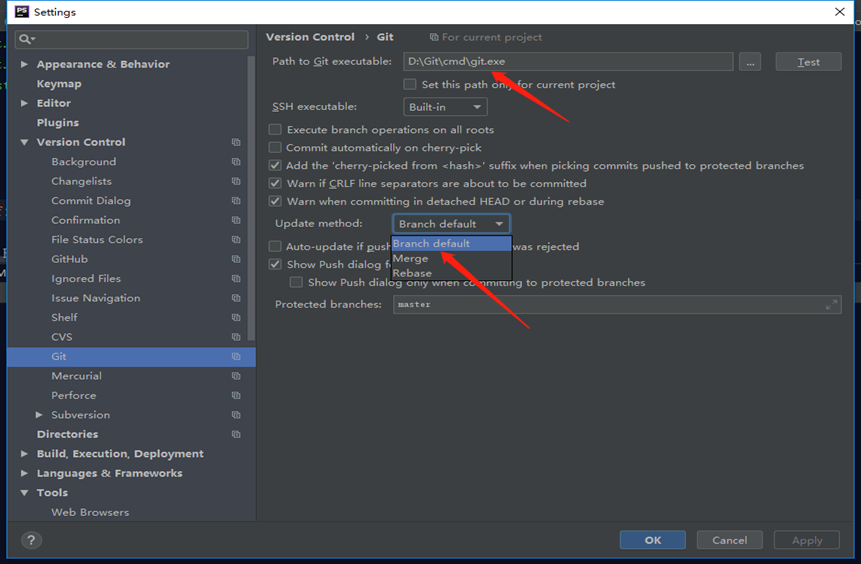861x564 pixels.
Task: Click the 'For current project' icon in header
Action: click(434, 37)
